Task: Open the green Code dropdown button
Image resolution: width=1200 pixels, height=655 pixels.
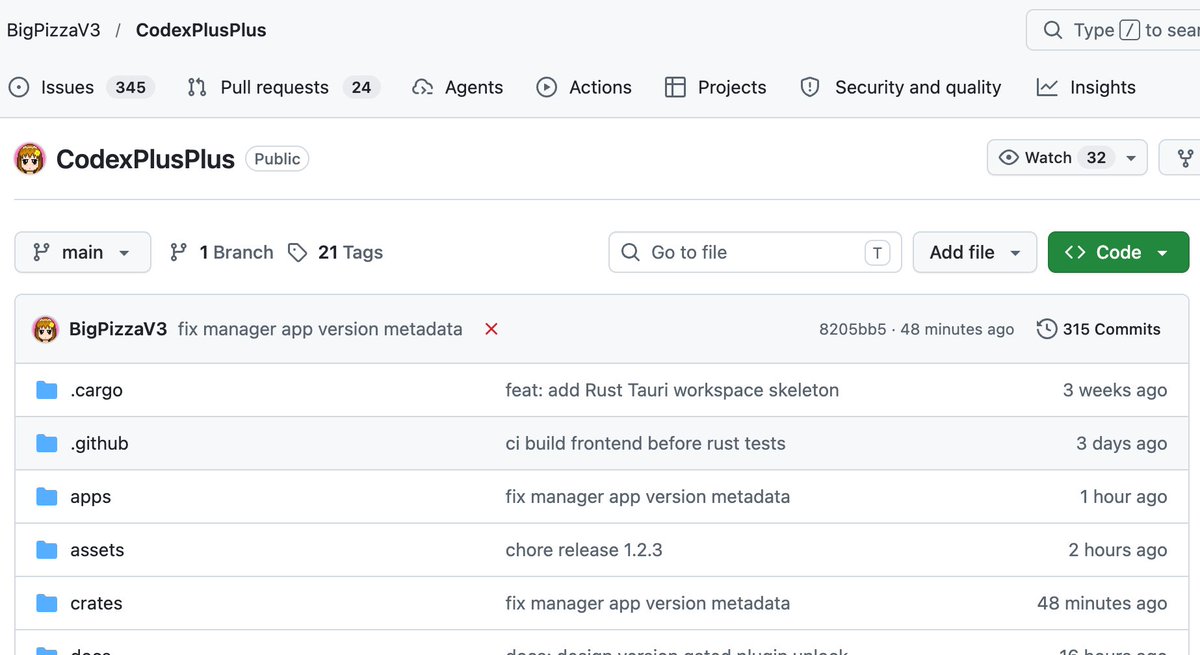Action: 1118,252
